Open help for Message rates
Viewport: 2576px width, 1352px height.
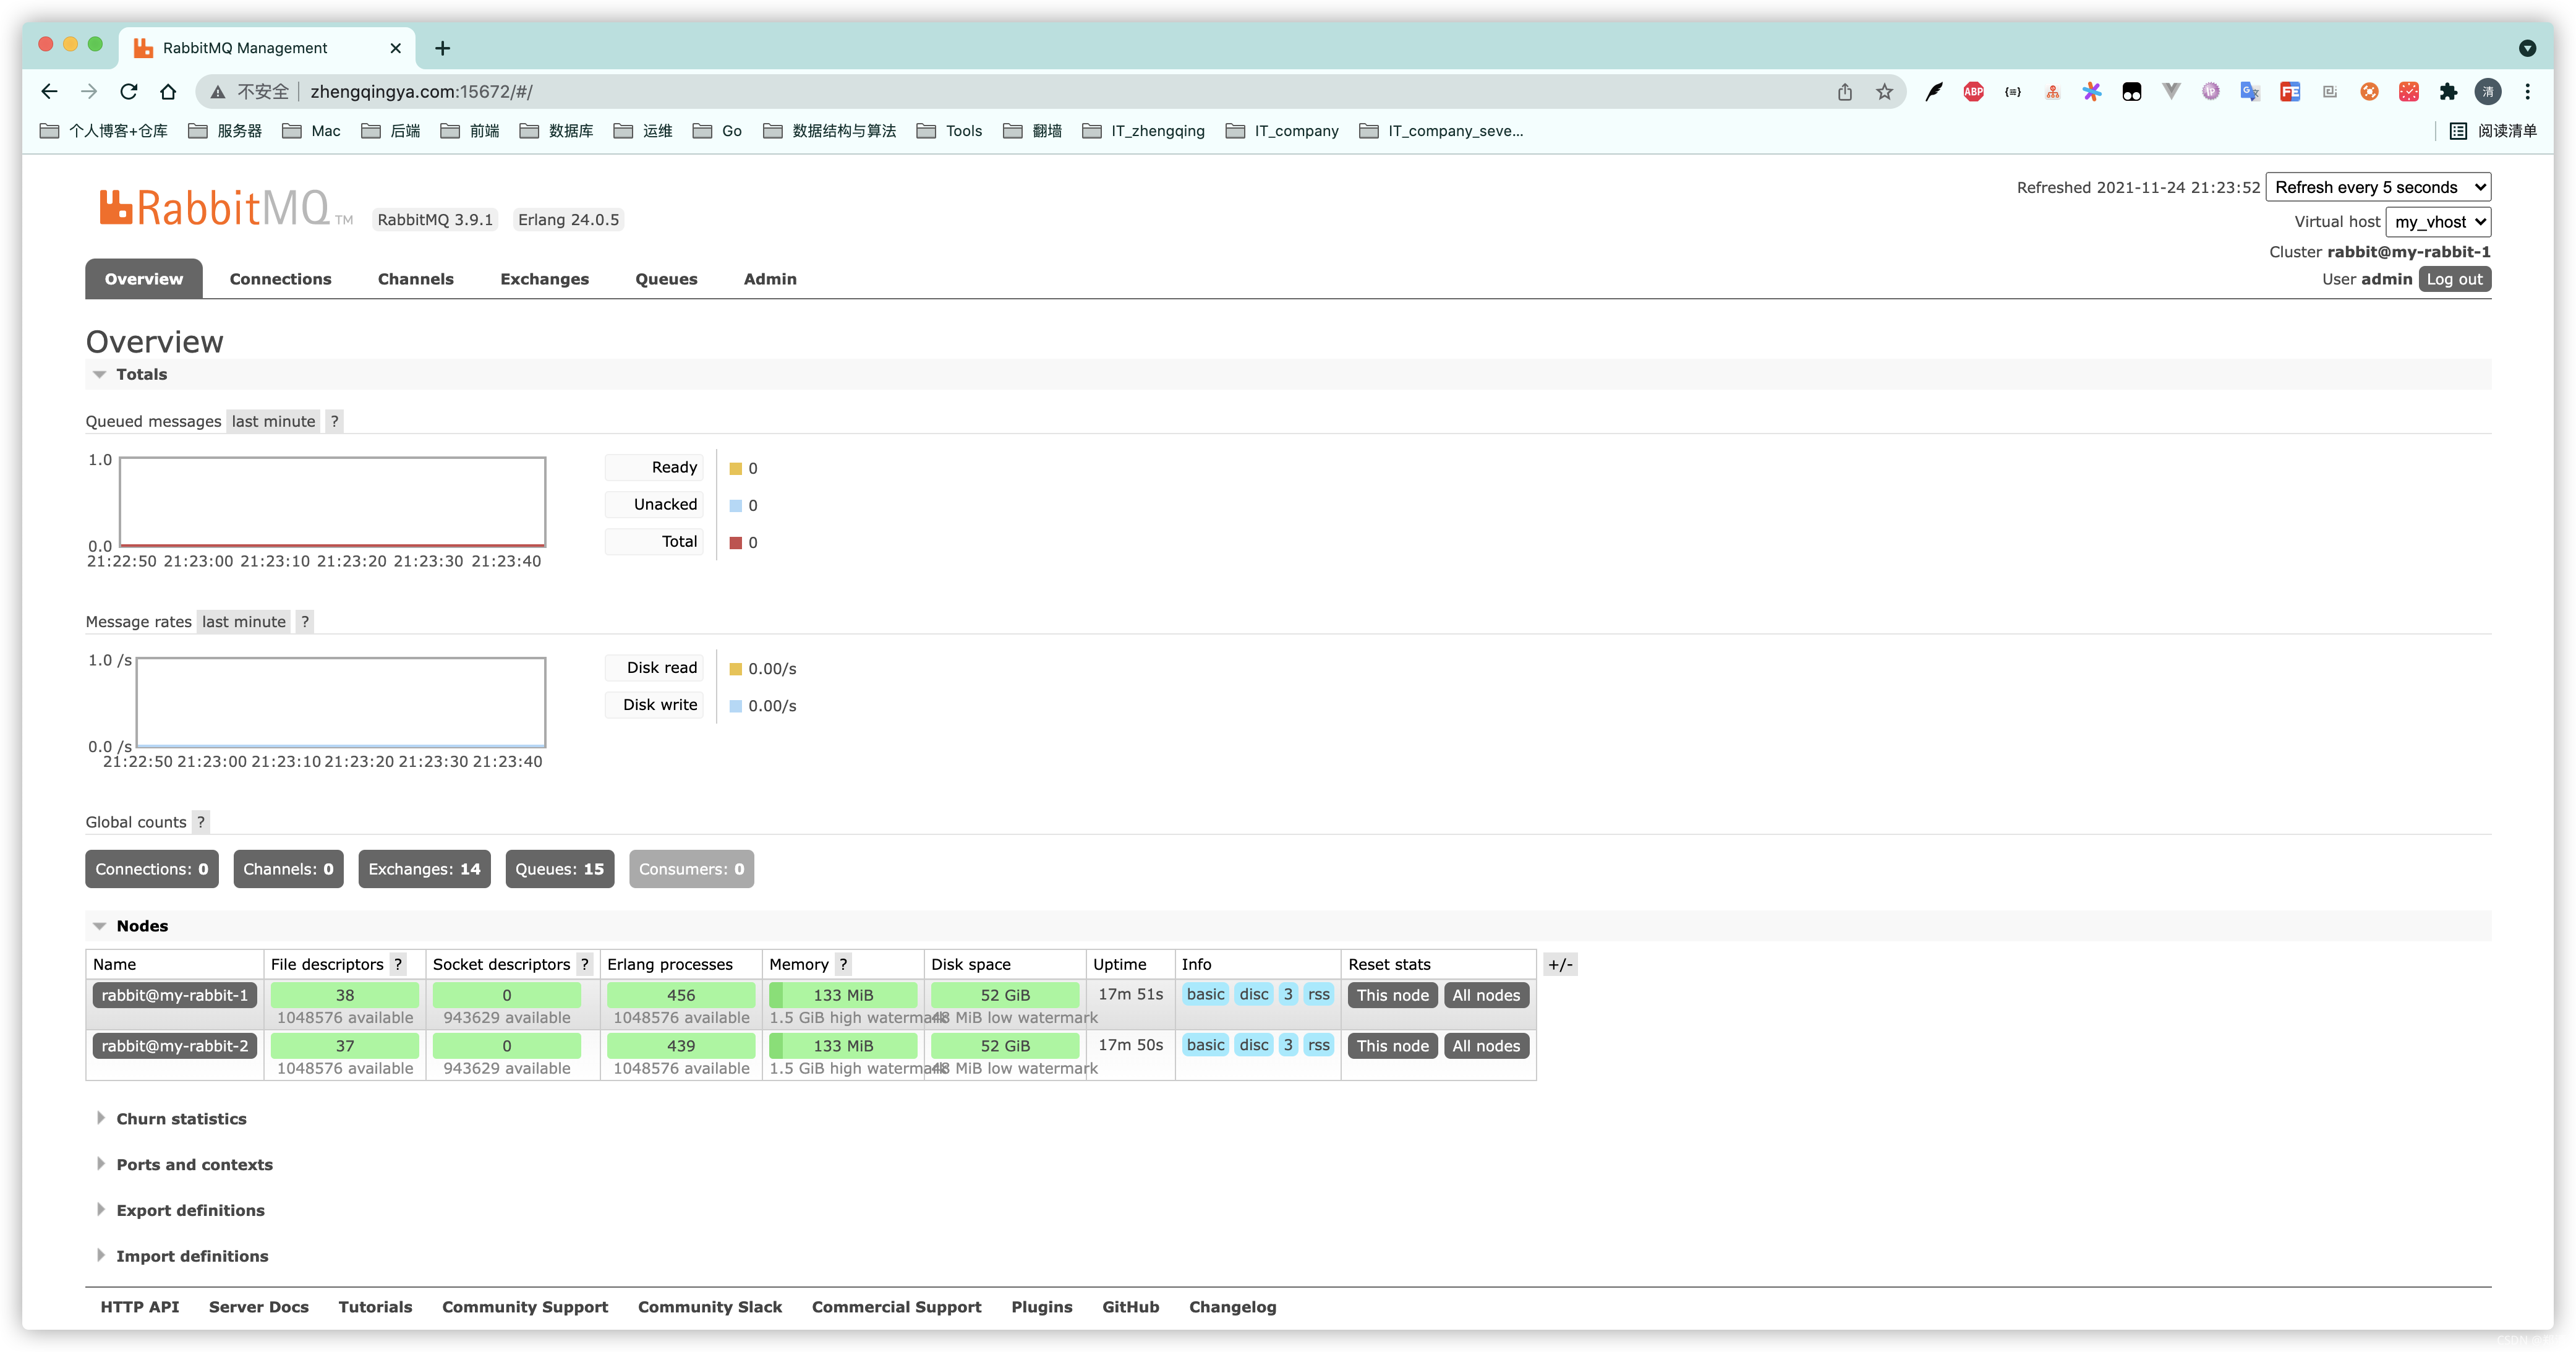point(305,622)
